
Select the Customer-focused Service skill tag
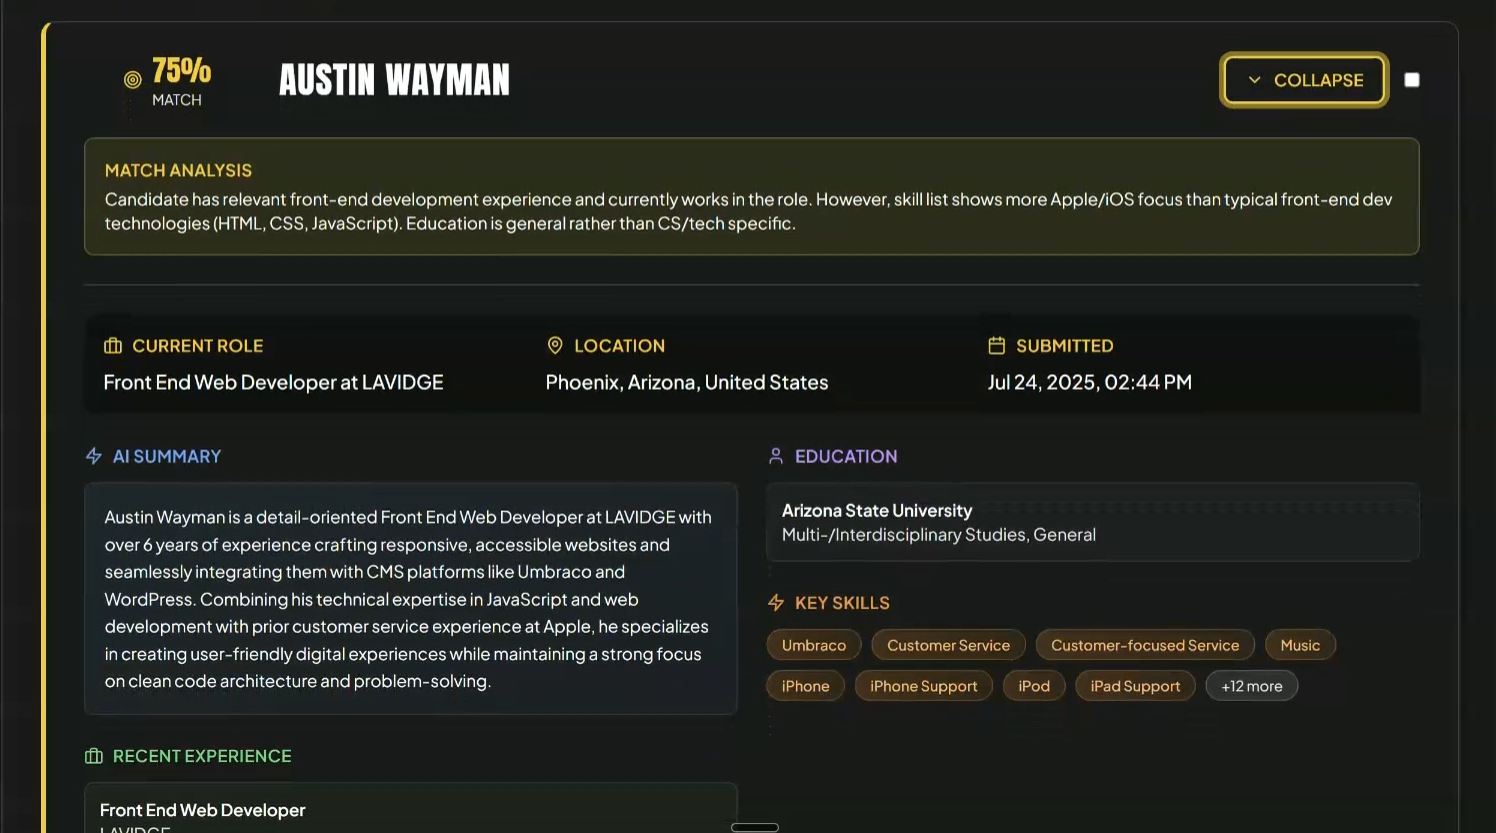1144,645
